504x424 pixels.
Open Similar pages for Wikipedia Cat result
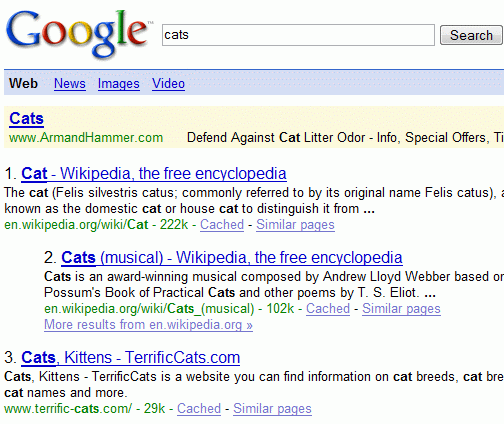[295, 225]
